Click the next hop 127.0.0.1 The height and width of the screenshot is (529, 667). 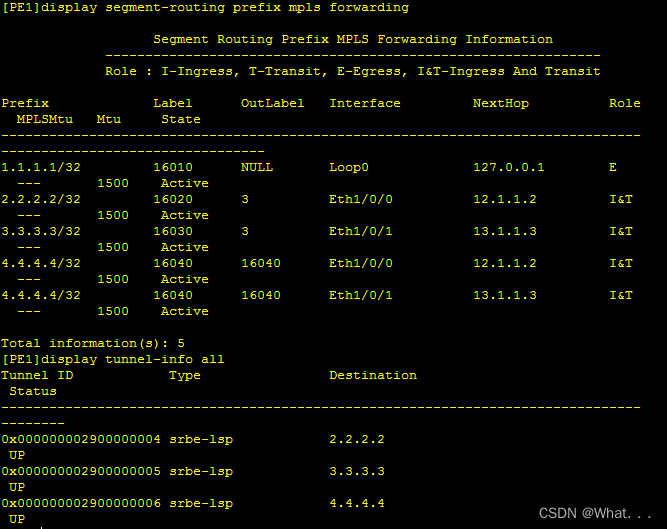point(509,167)
